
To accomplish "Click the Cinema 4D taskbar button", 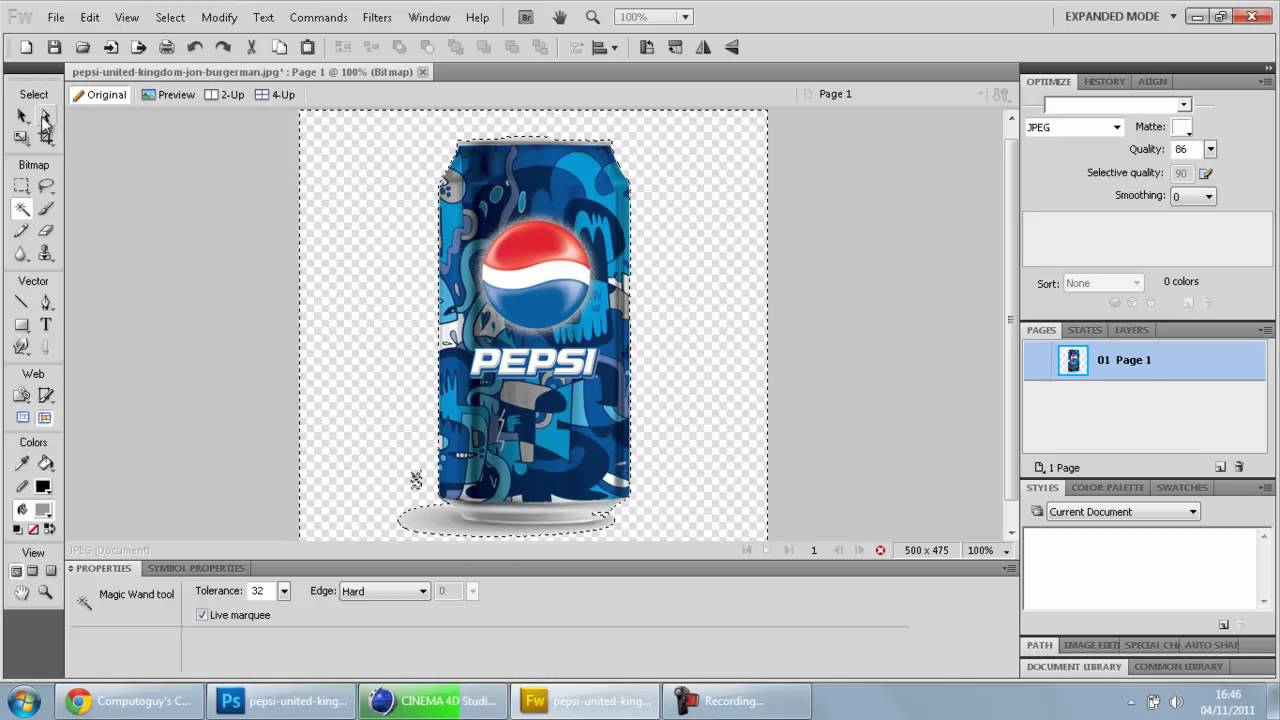I will pyautogui.click(x=433, y=701).
